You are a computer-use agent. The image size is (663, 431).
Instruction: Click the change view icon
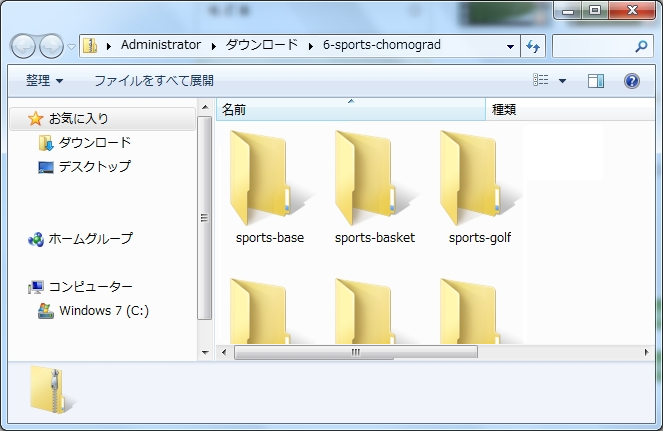541,81
